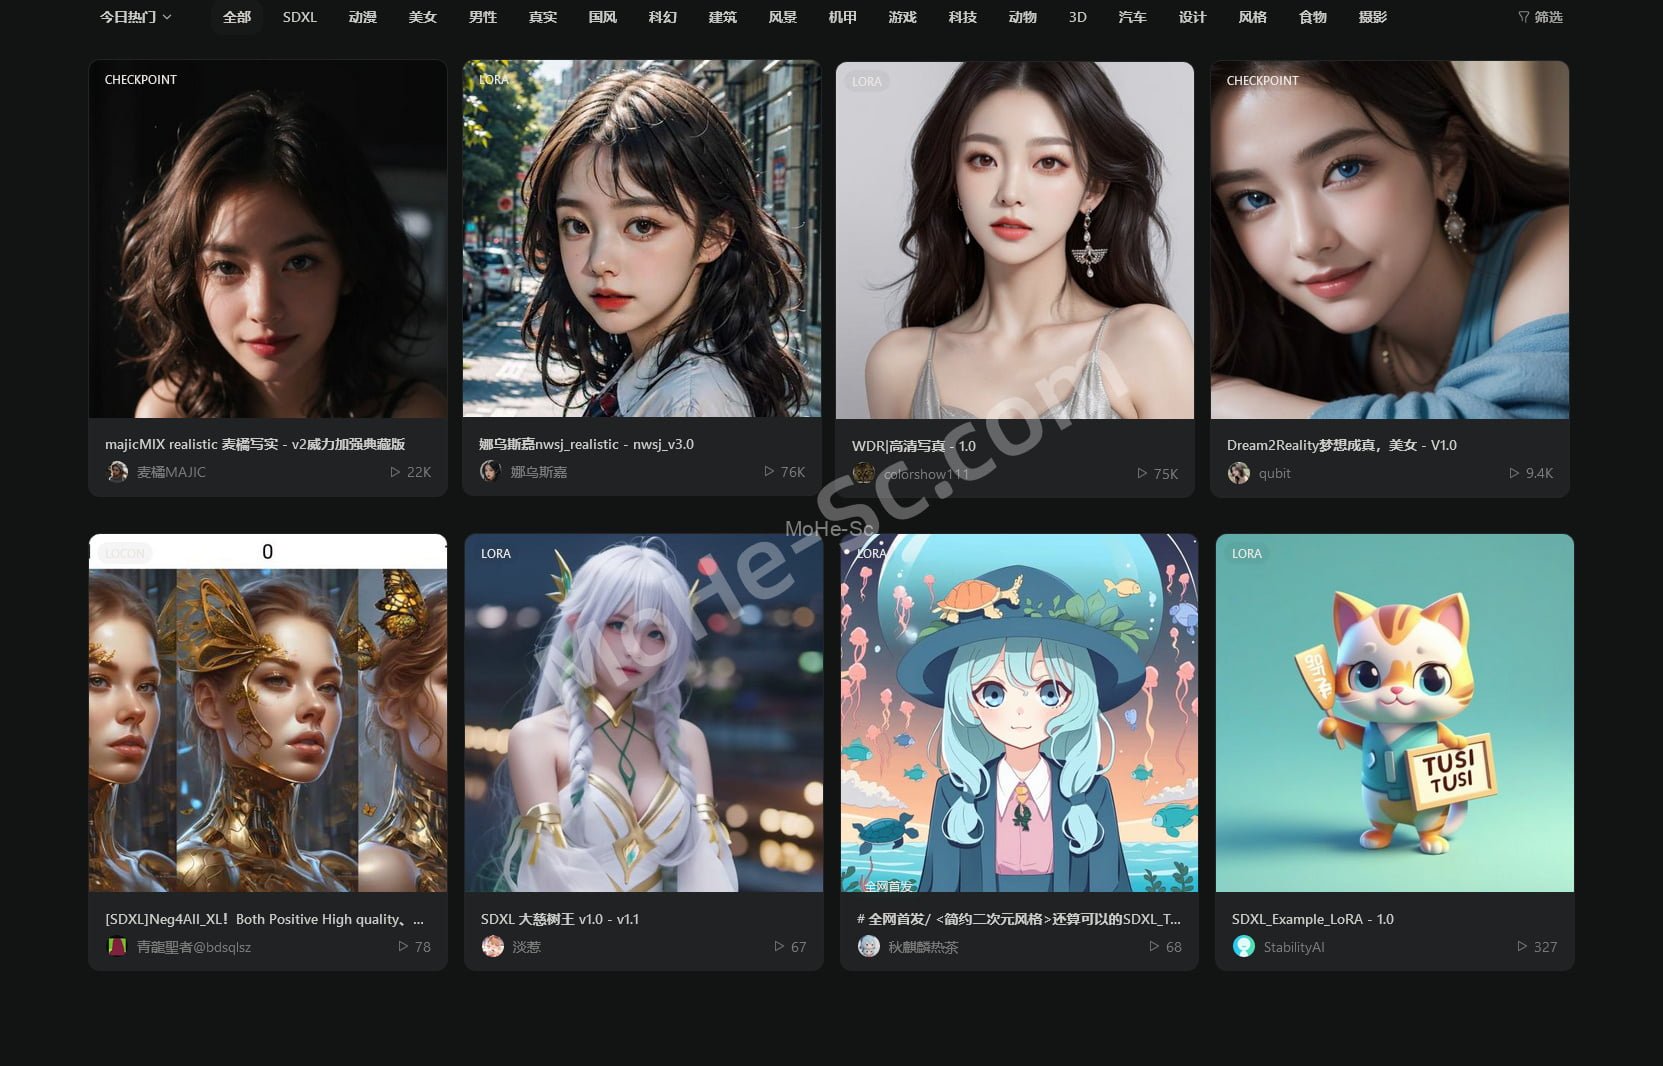The width and height of the screenshot is (1663, 1066).
Task: Click the 筛选 filter funnel icon
Action: tap(1523, 17)
